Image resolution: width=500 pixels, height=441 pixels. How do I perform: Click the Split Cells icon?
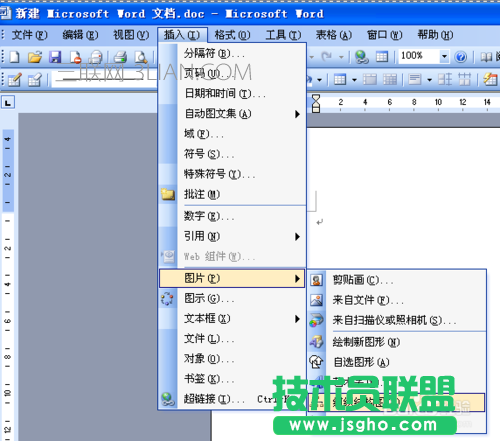tap(390, 80)
